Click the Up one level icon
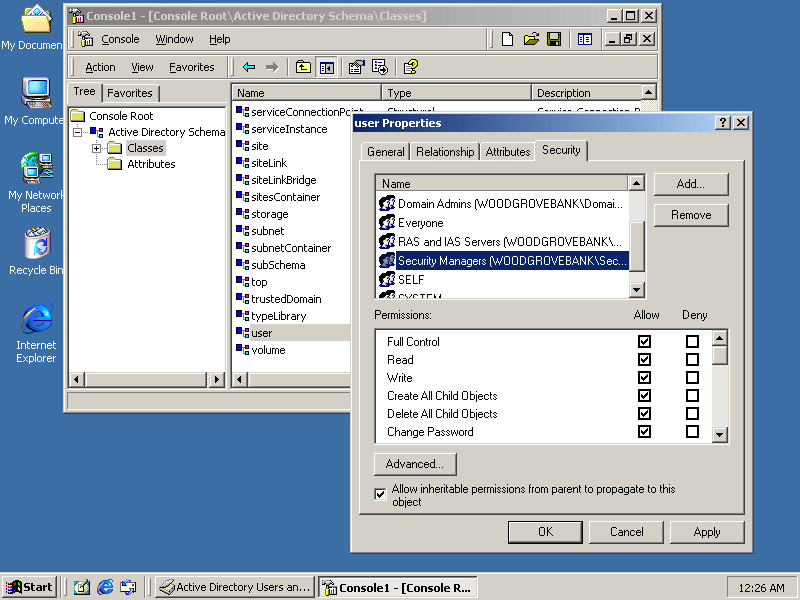This screenshot has height=600, width=800. point(303,67)
